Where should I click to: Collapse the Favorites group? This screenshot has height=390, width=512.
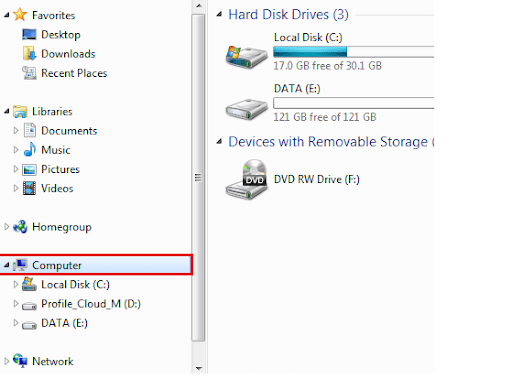[6, 15]
